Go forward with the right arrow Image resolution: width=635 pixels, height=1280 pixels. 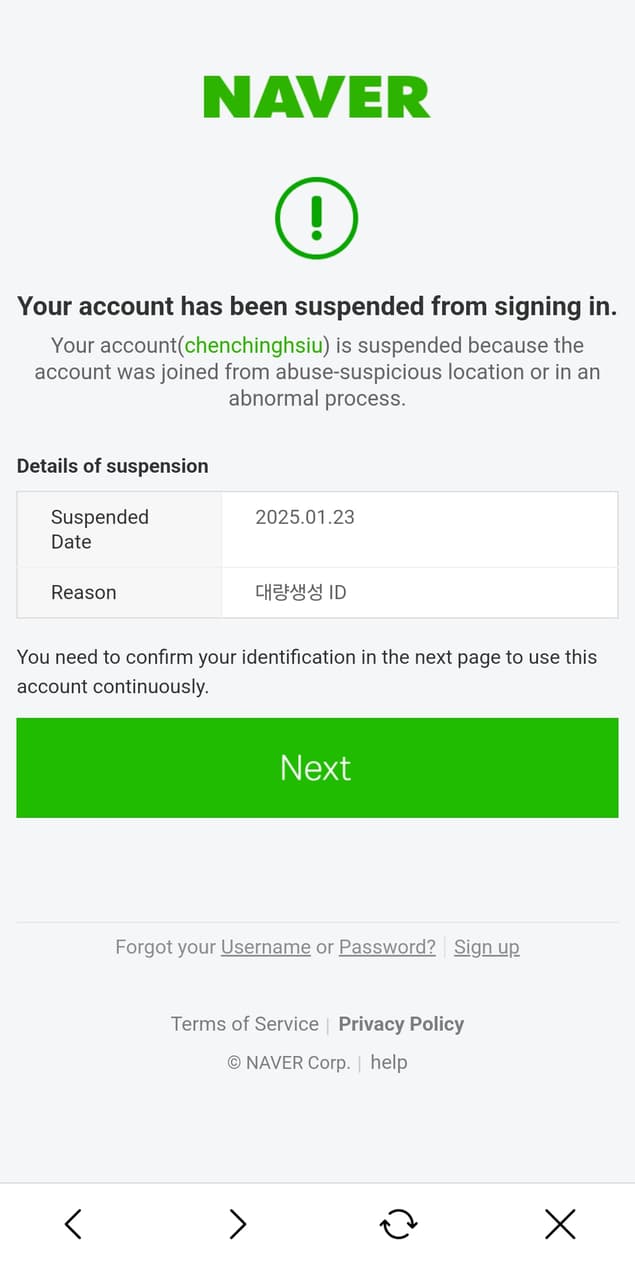237,1223
